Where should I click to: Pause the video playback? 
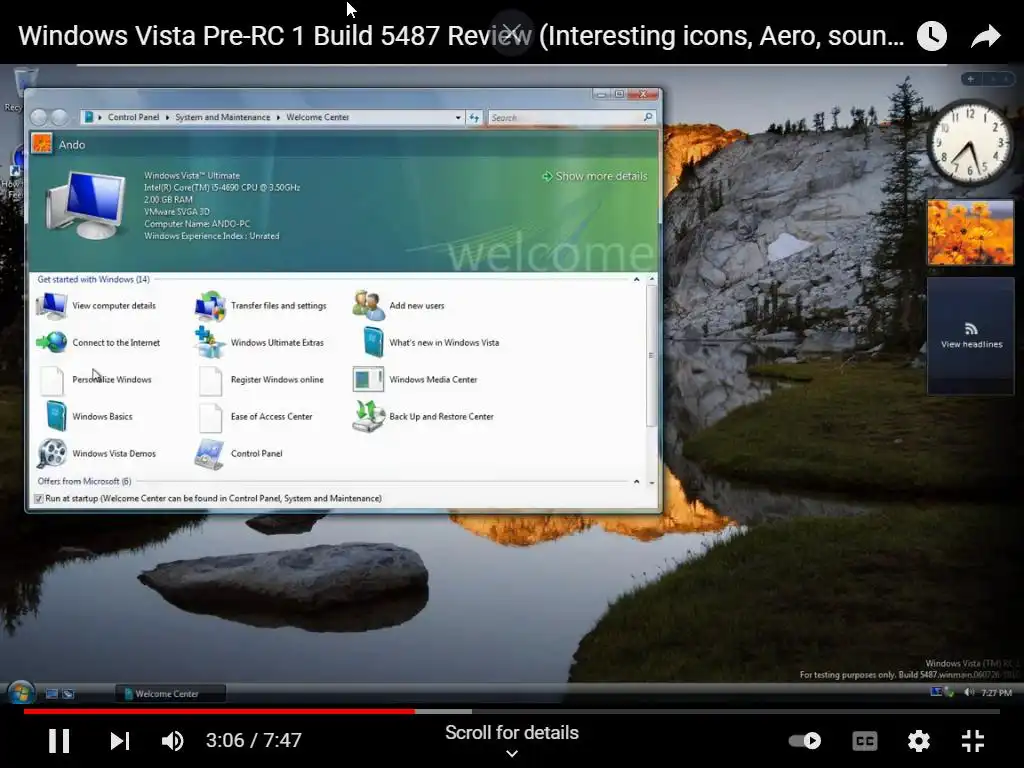point(59,741)
